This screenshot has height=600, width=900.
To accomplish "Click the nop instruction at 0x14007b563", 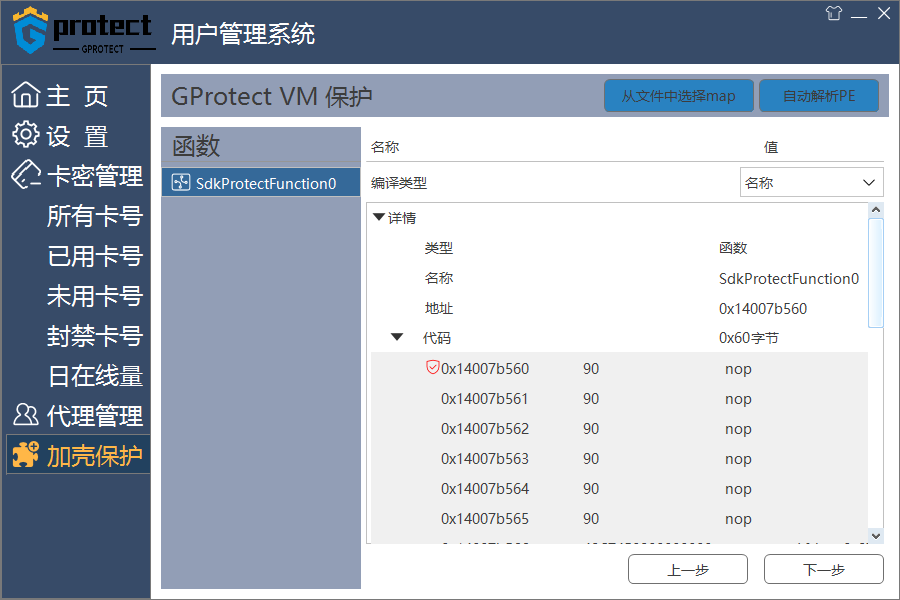I will click(738, 459).
